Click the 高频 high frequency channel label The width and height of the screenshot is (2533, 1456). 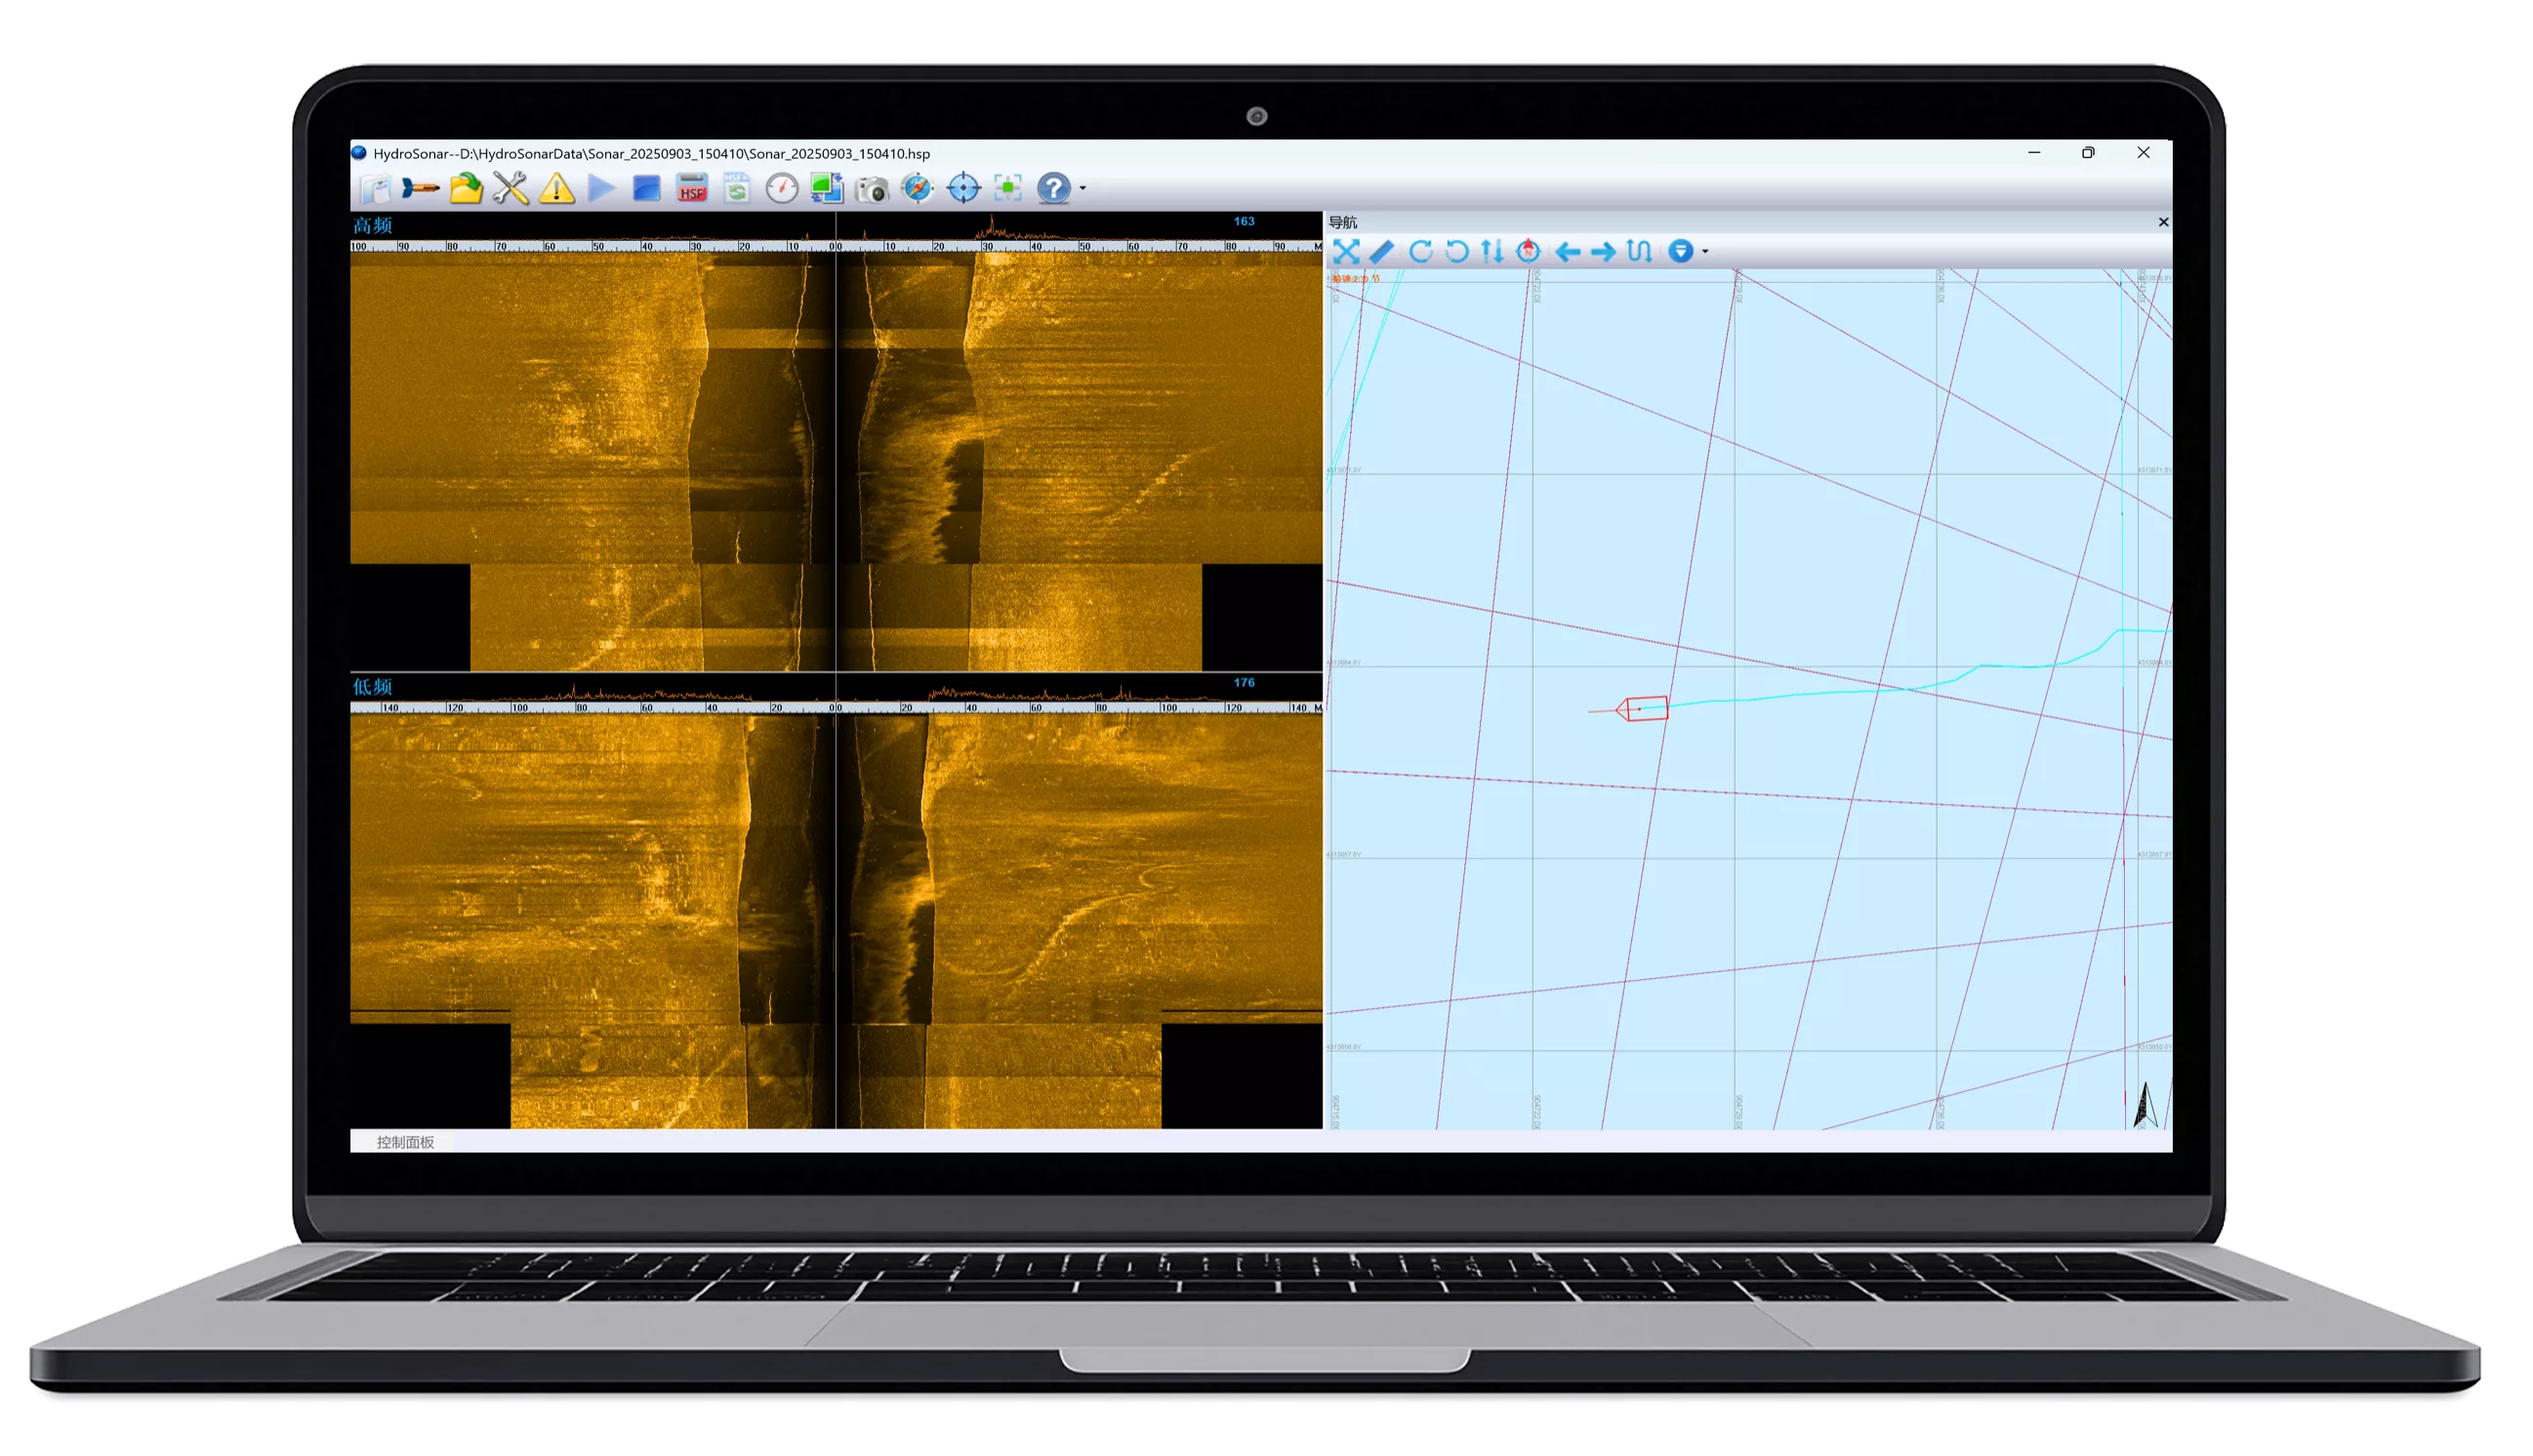[x=372, y=225]
